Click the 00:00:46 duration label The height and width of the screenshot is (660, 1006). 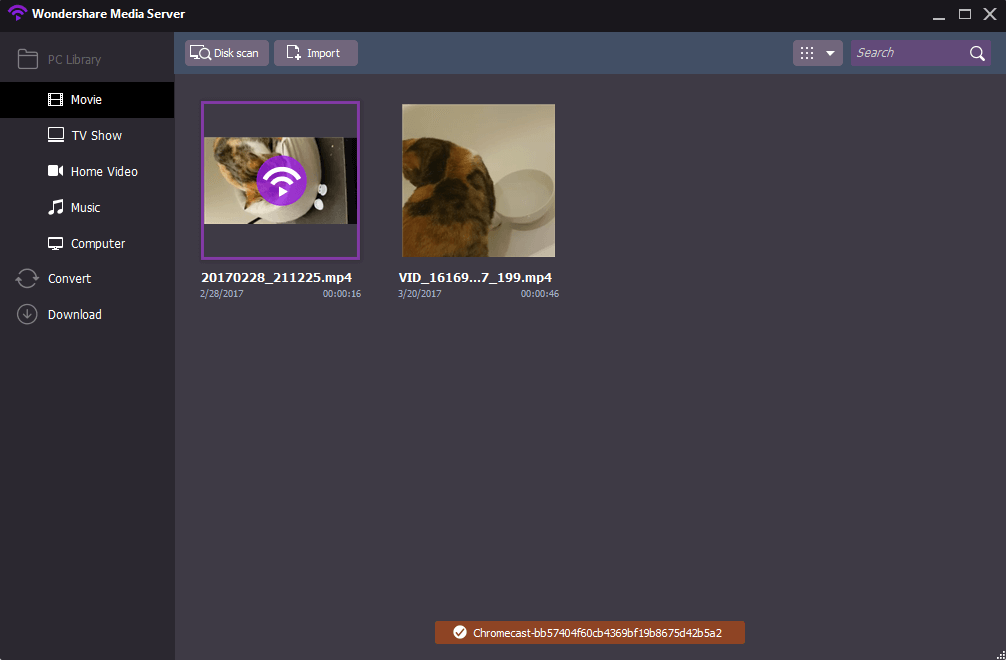pos(540,294)
